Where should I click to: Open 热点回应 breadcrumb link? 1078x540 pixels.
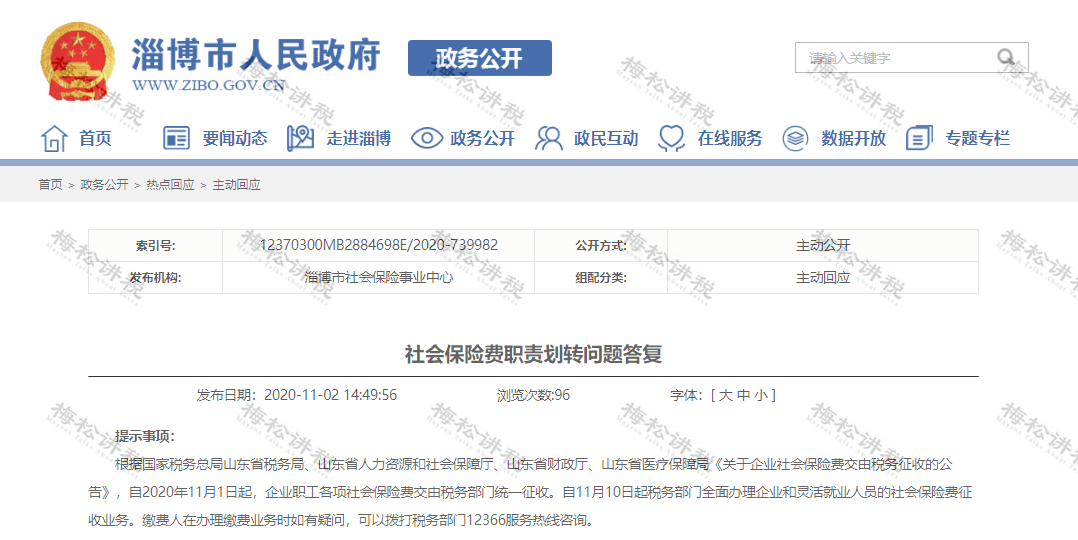170,185
